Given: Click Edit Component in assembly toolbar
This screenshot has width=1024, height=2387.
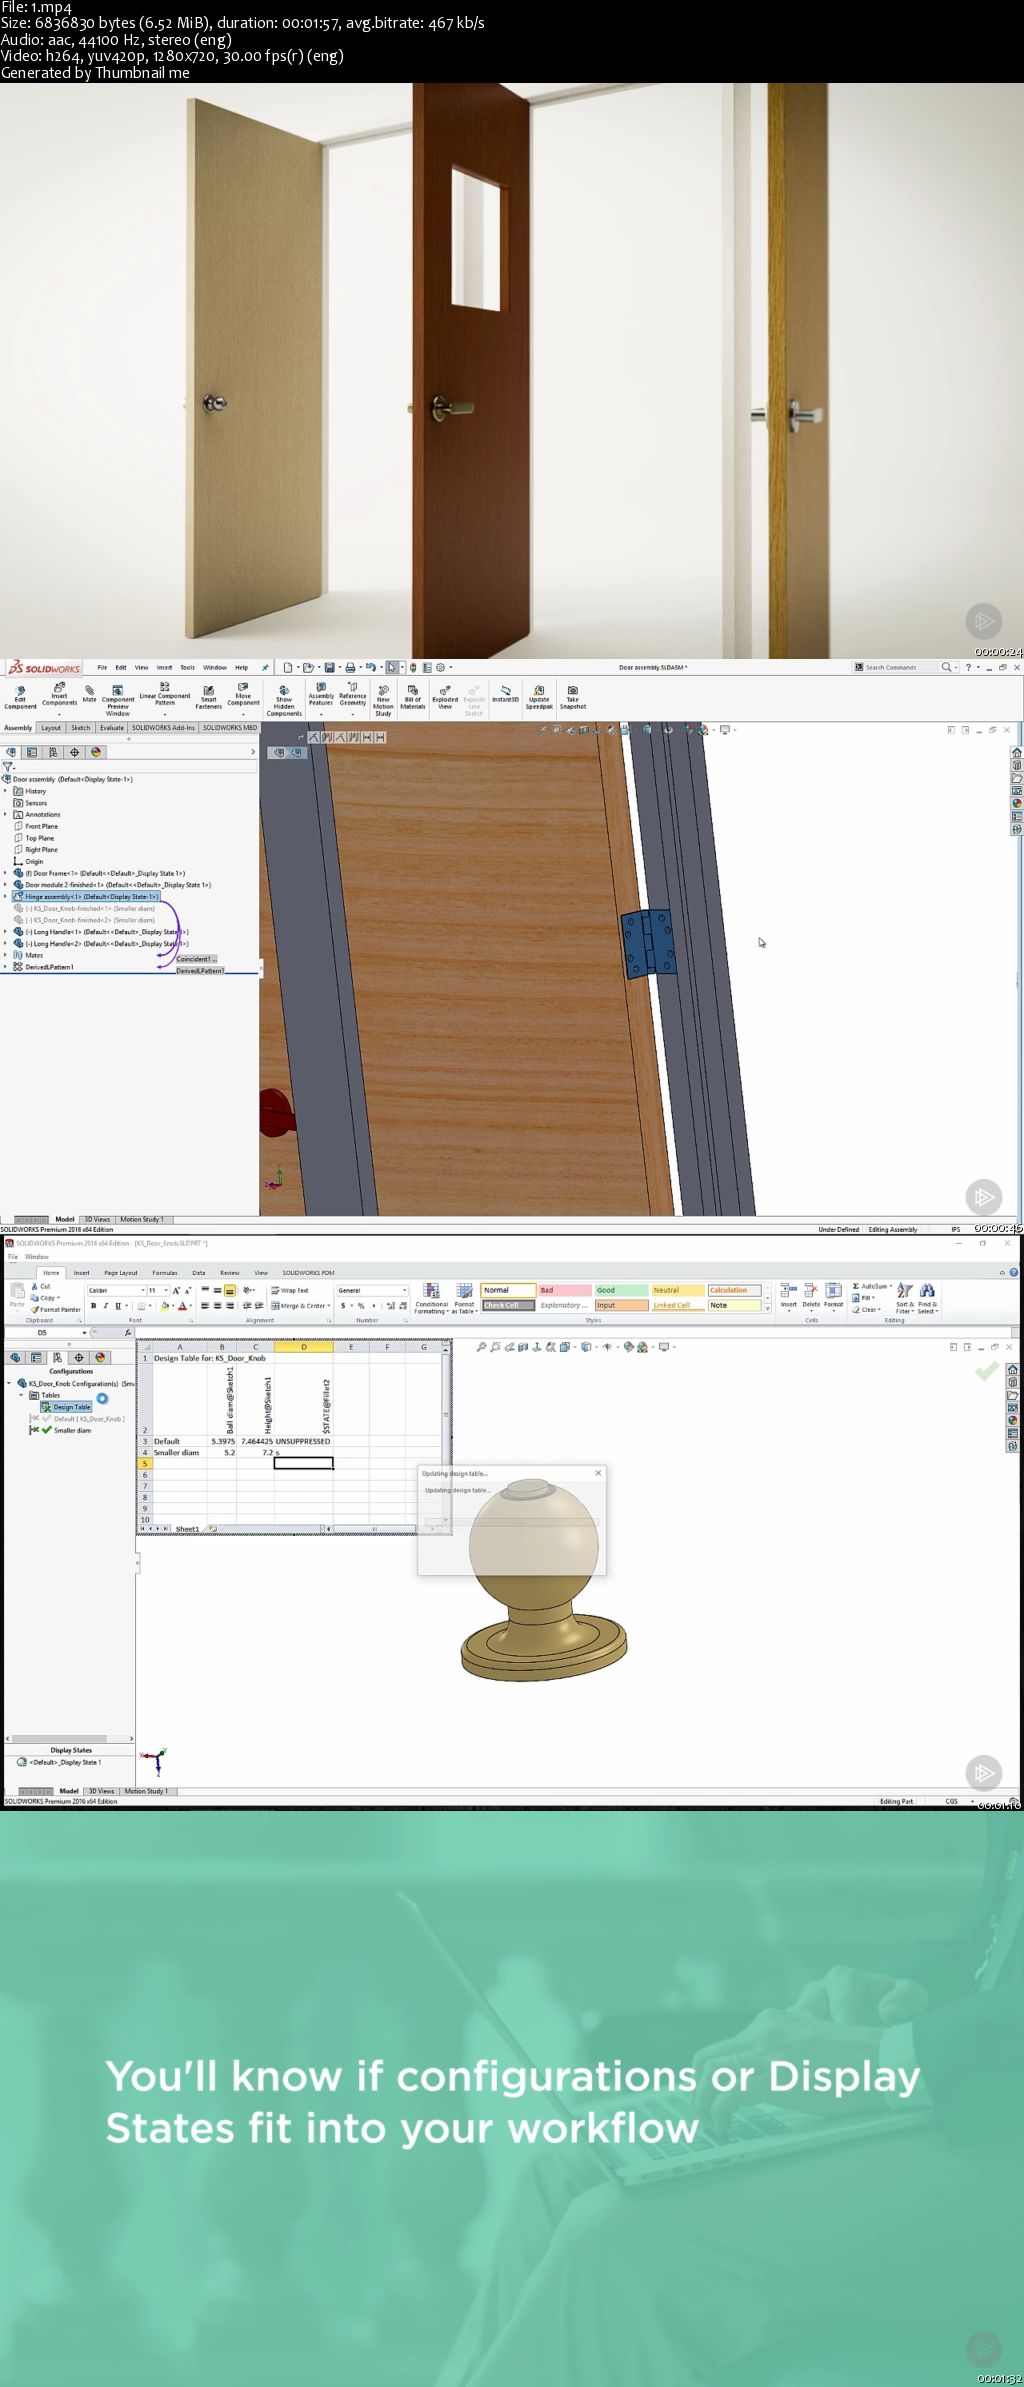Looking at the screenshot, I should coord(19,697).
